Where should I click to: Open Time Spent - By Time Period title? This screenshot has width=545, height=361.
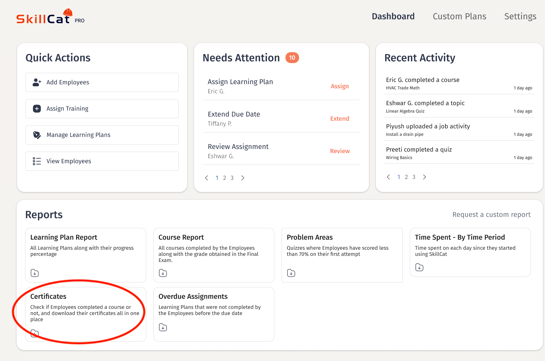click(x=460, y=237)
